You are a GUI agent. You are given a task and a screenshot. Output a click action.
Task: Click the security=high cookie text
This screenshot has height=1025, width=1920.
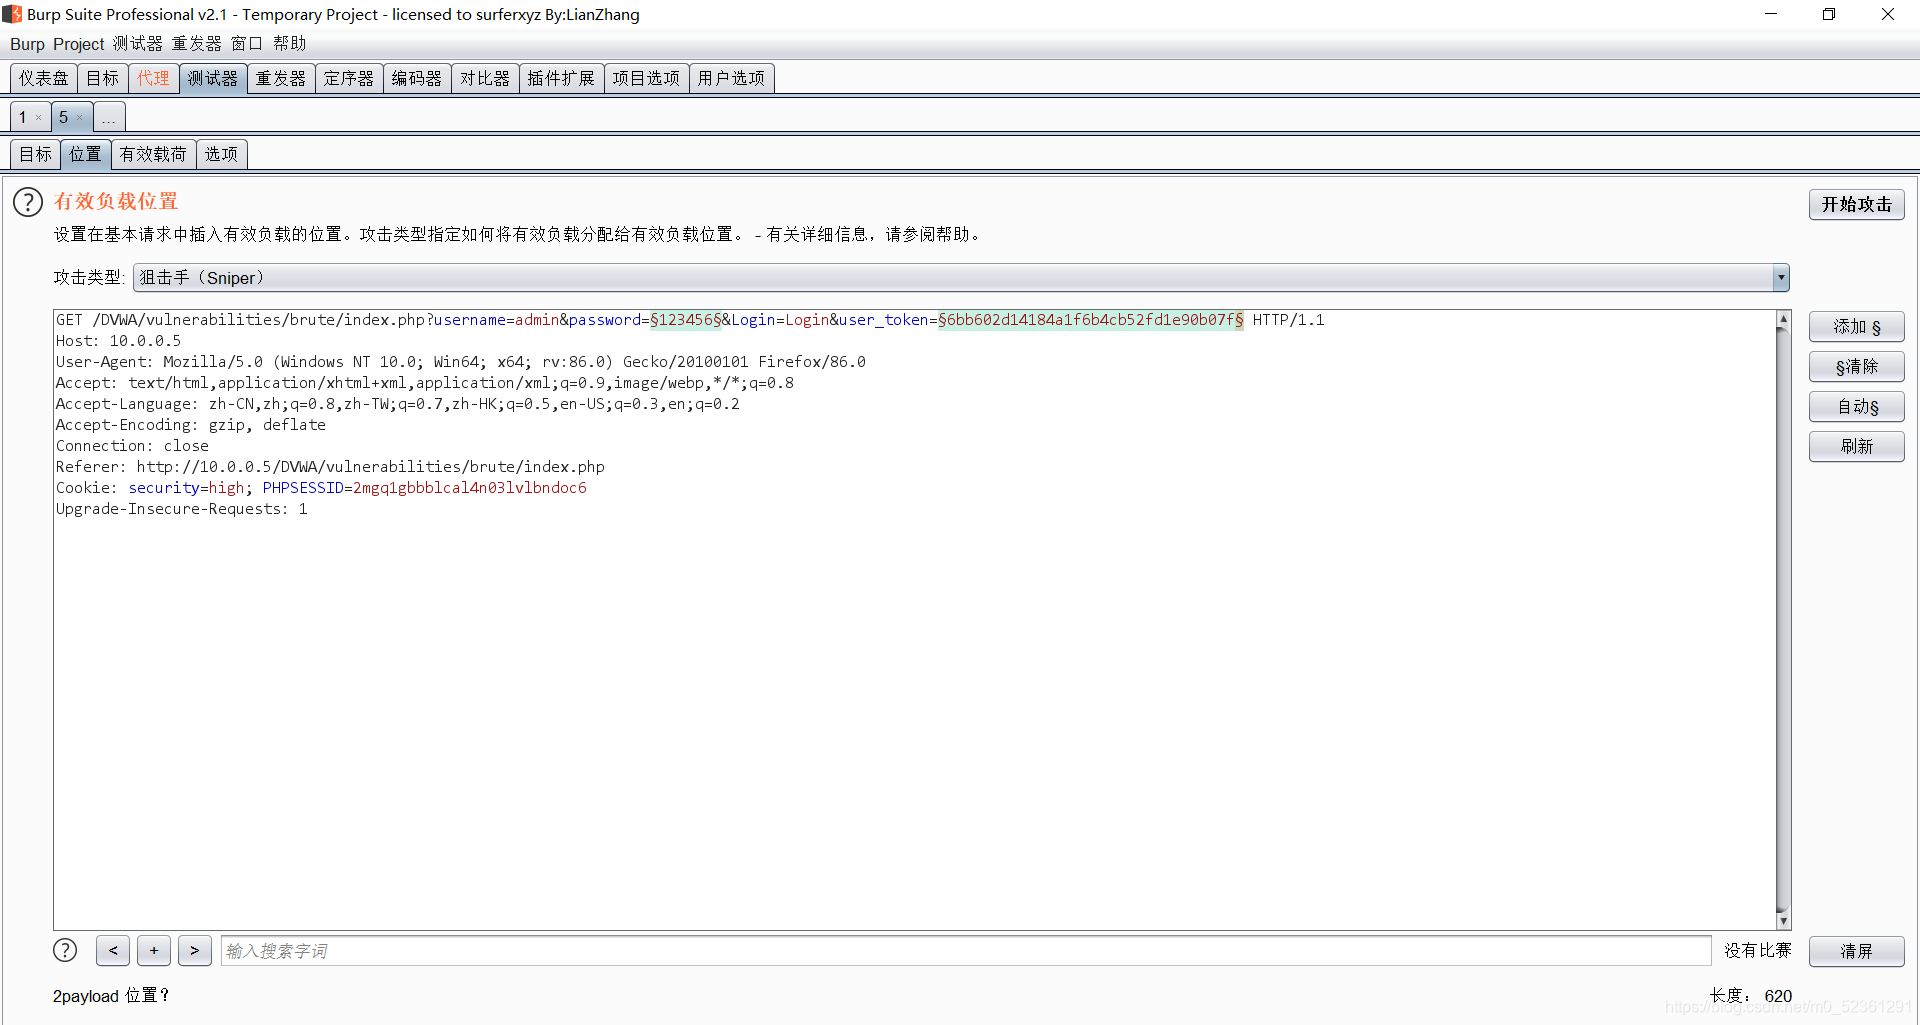pyautogui.click(x=186, y=488)
